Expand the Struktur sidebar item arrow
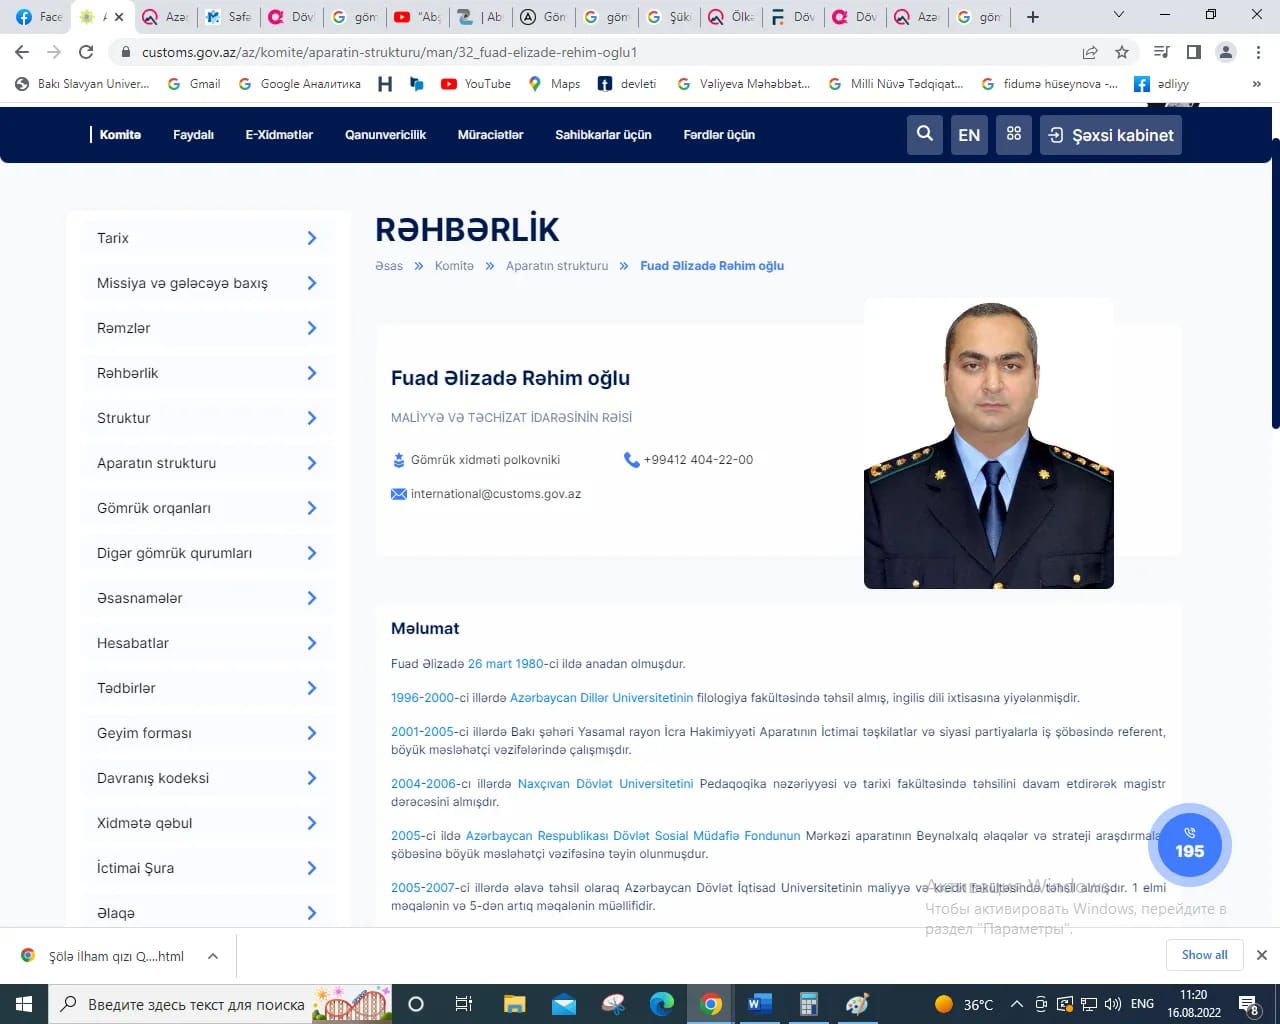This screenshot has height=1024, width=1280. [311, 418]
